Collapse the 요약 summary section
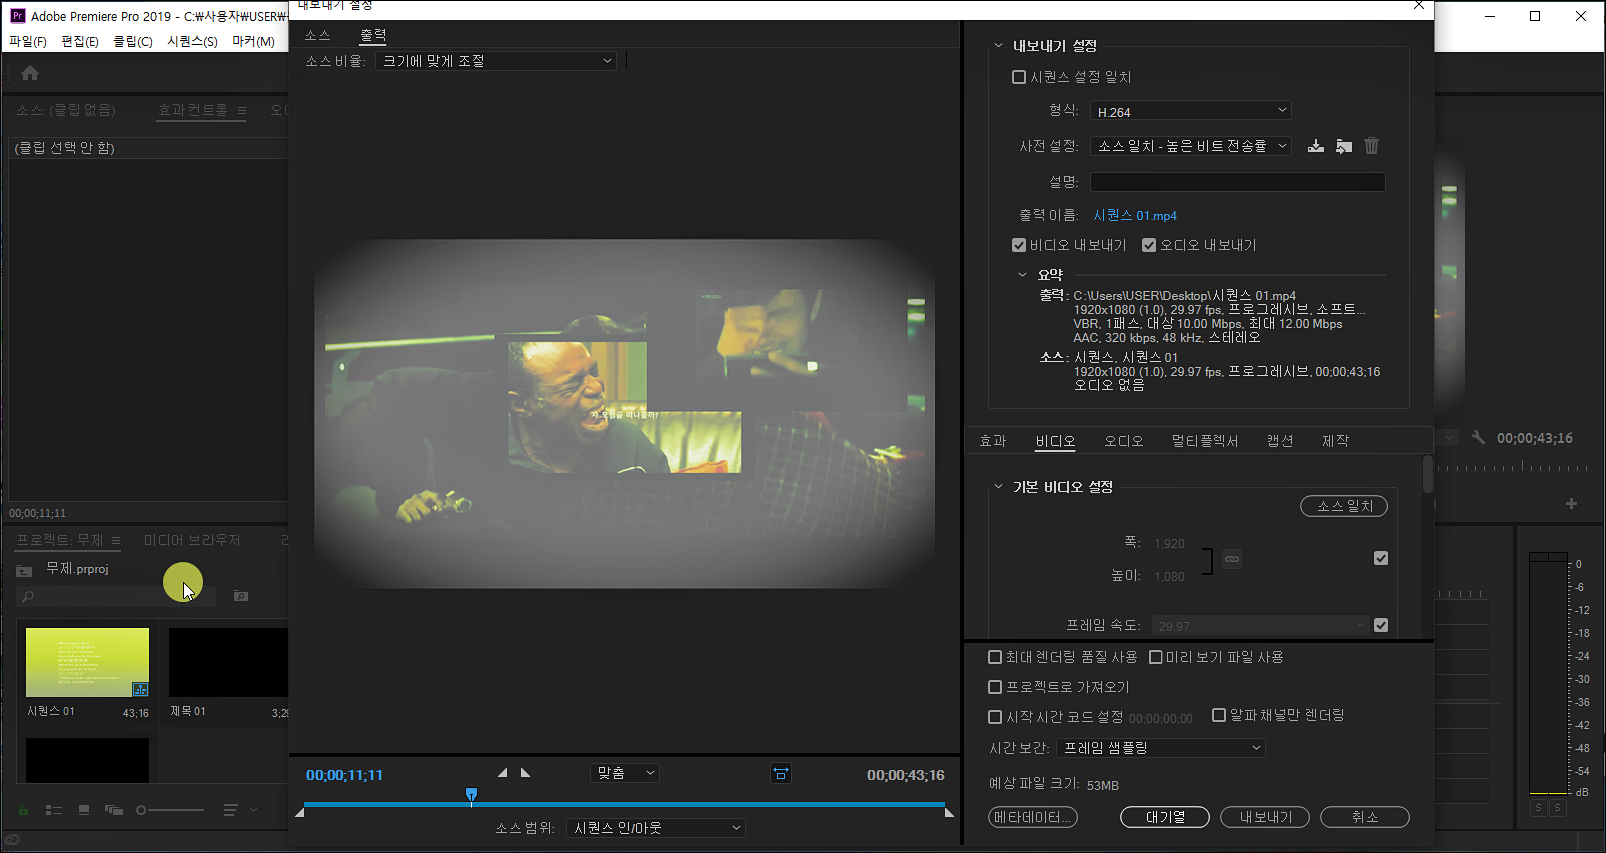The image size is (1606, 853). [x=1022, y=275]
